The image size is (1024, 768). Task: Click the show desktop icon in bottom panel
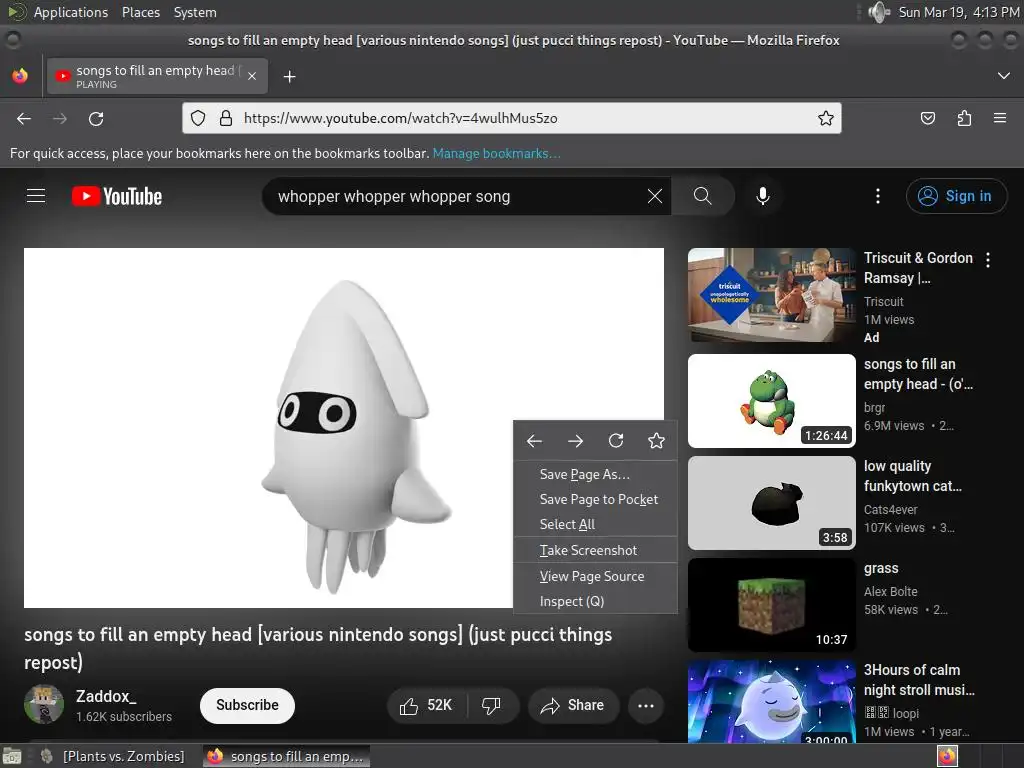pos(12,756)
